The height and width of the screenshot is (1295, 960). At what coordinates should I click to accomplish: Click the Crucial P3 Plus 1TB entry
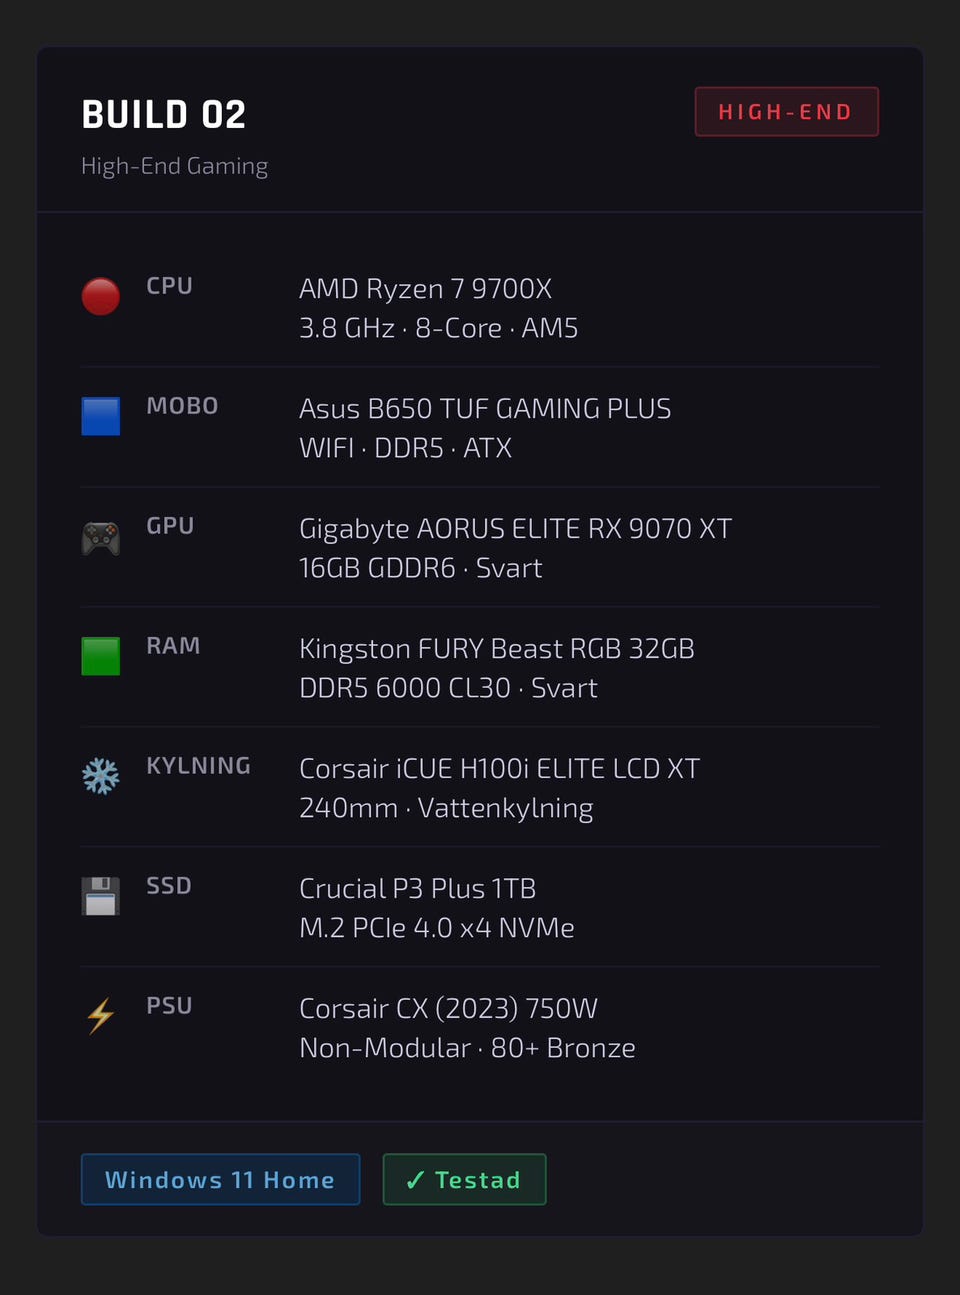417,889
